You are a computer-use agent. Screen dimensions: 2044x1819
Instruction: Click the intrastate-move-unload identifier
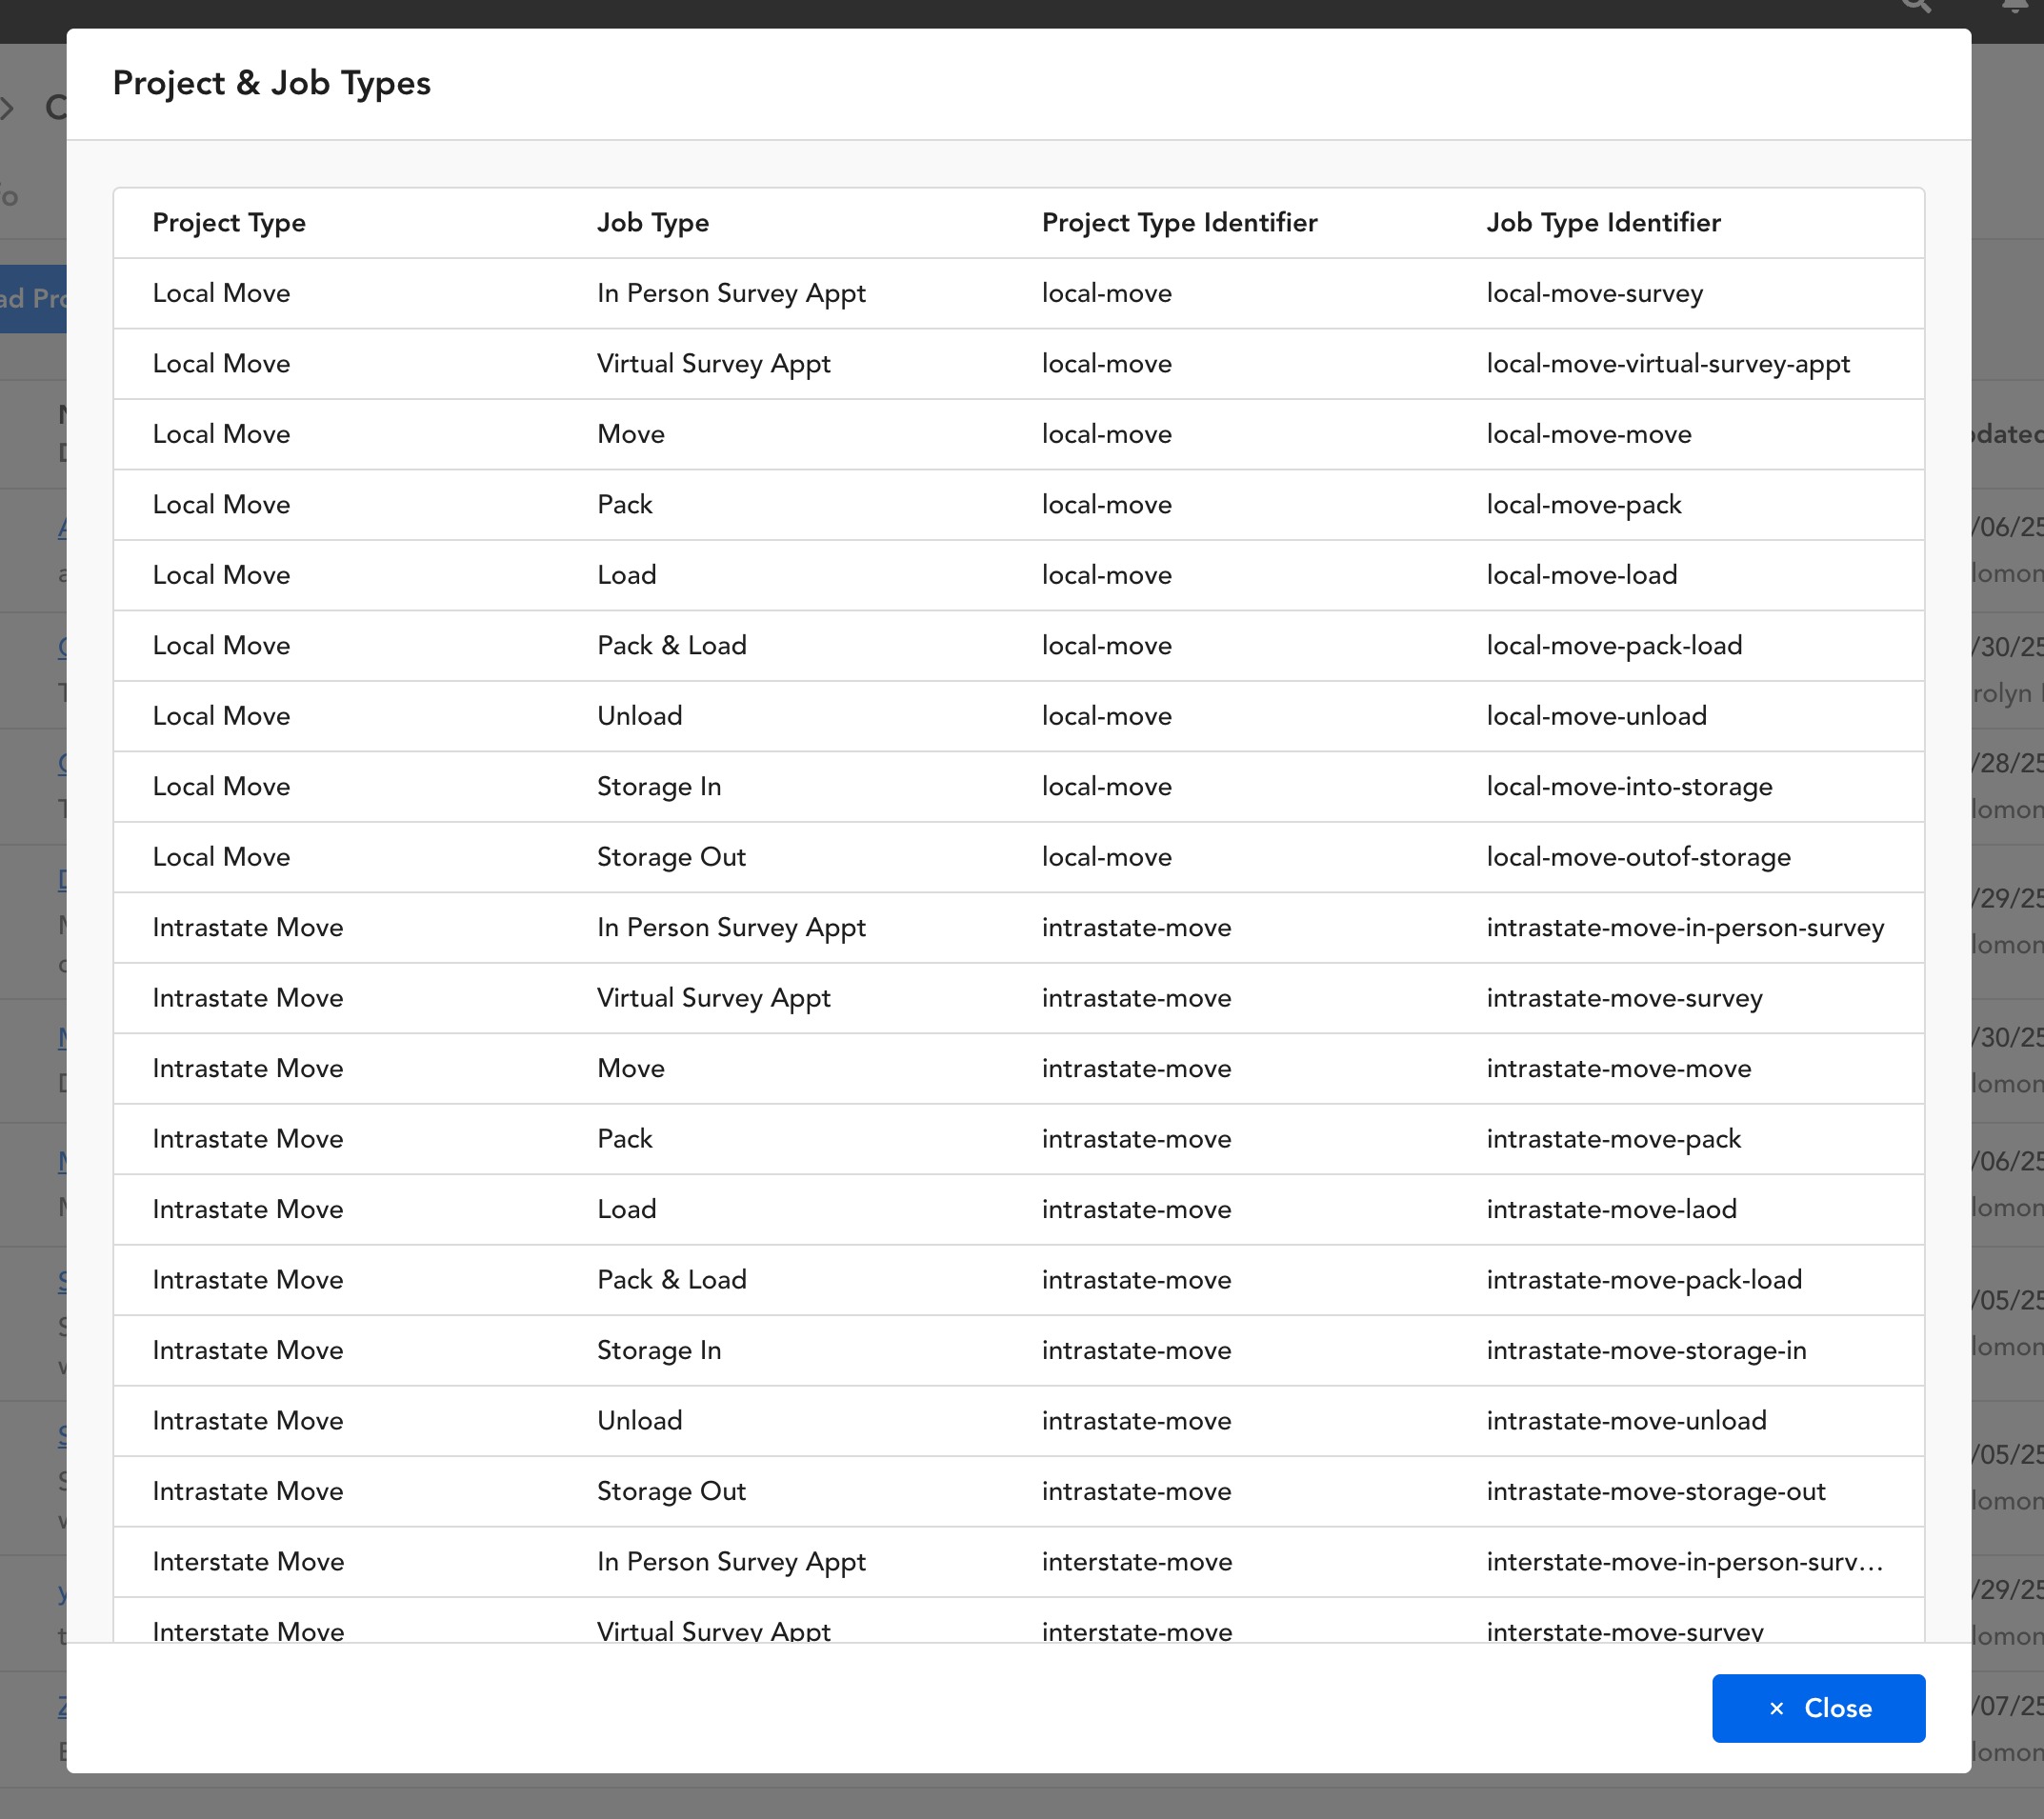1626,1421
